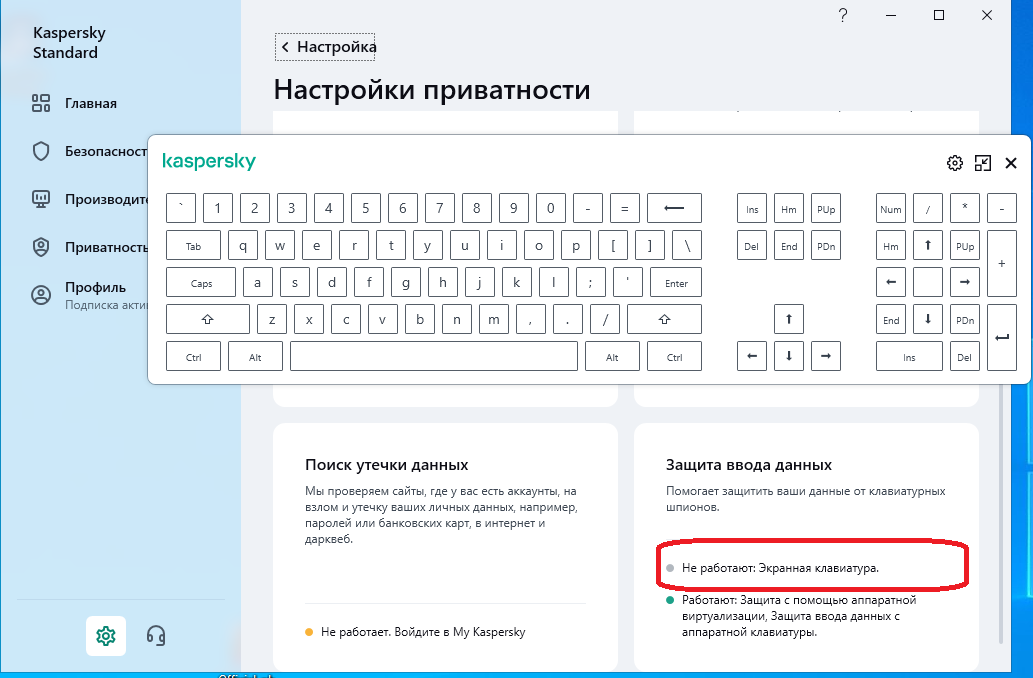Click the kaspersky logo on the keyboard window

[x=209, y=161]
